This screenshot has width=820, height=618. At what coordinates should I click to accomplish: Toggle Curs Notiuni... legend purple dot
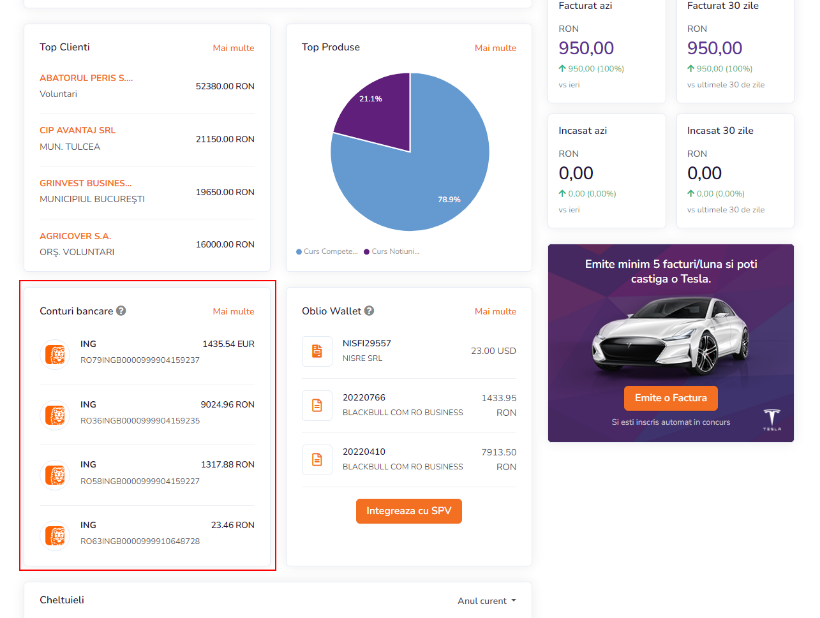(x=367, y=251)
